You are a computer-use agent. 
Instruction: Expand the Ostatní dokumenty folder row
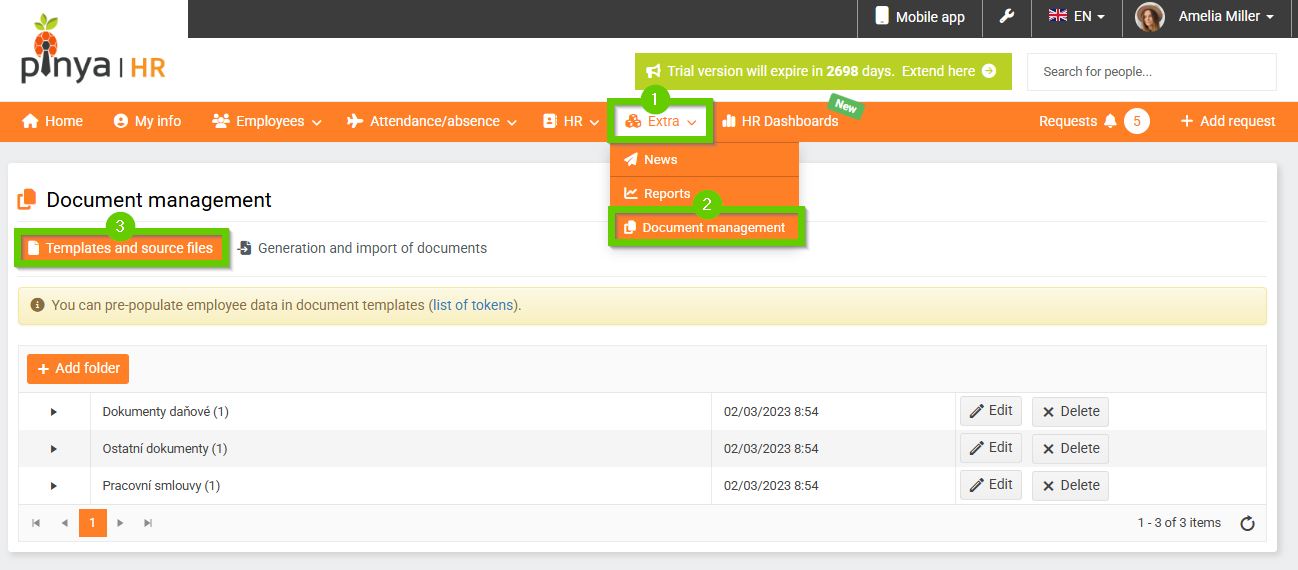coord(54,449)
